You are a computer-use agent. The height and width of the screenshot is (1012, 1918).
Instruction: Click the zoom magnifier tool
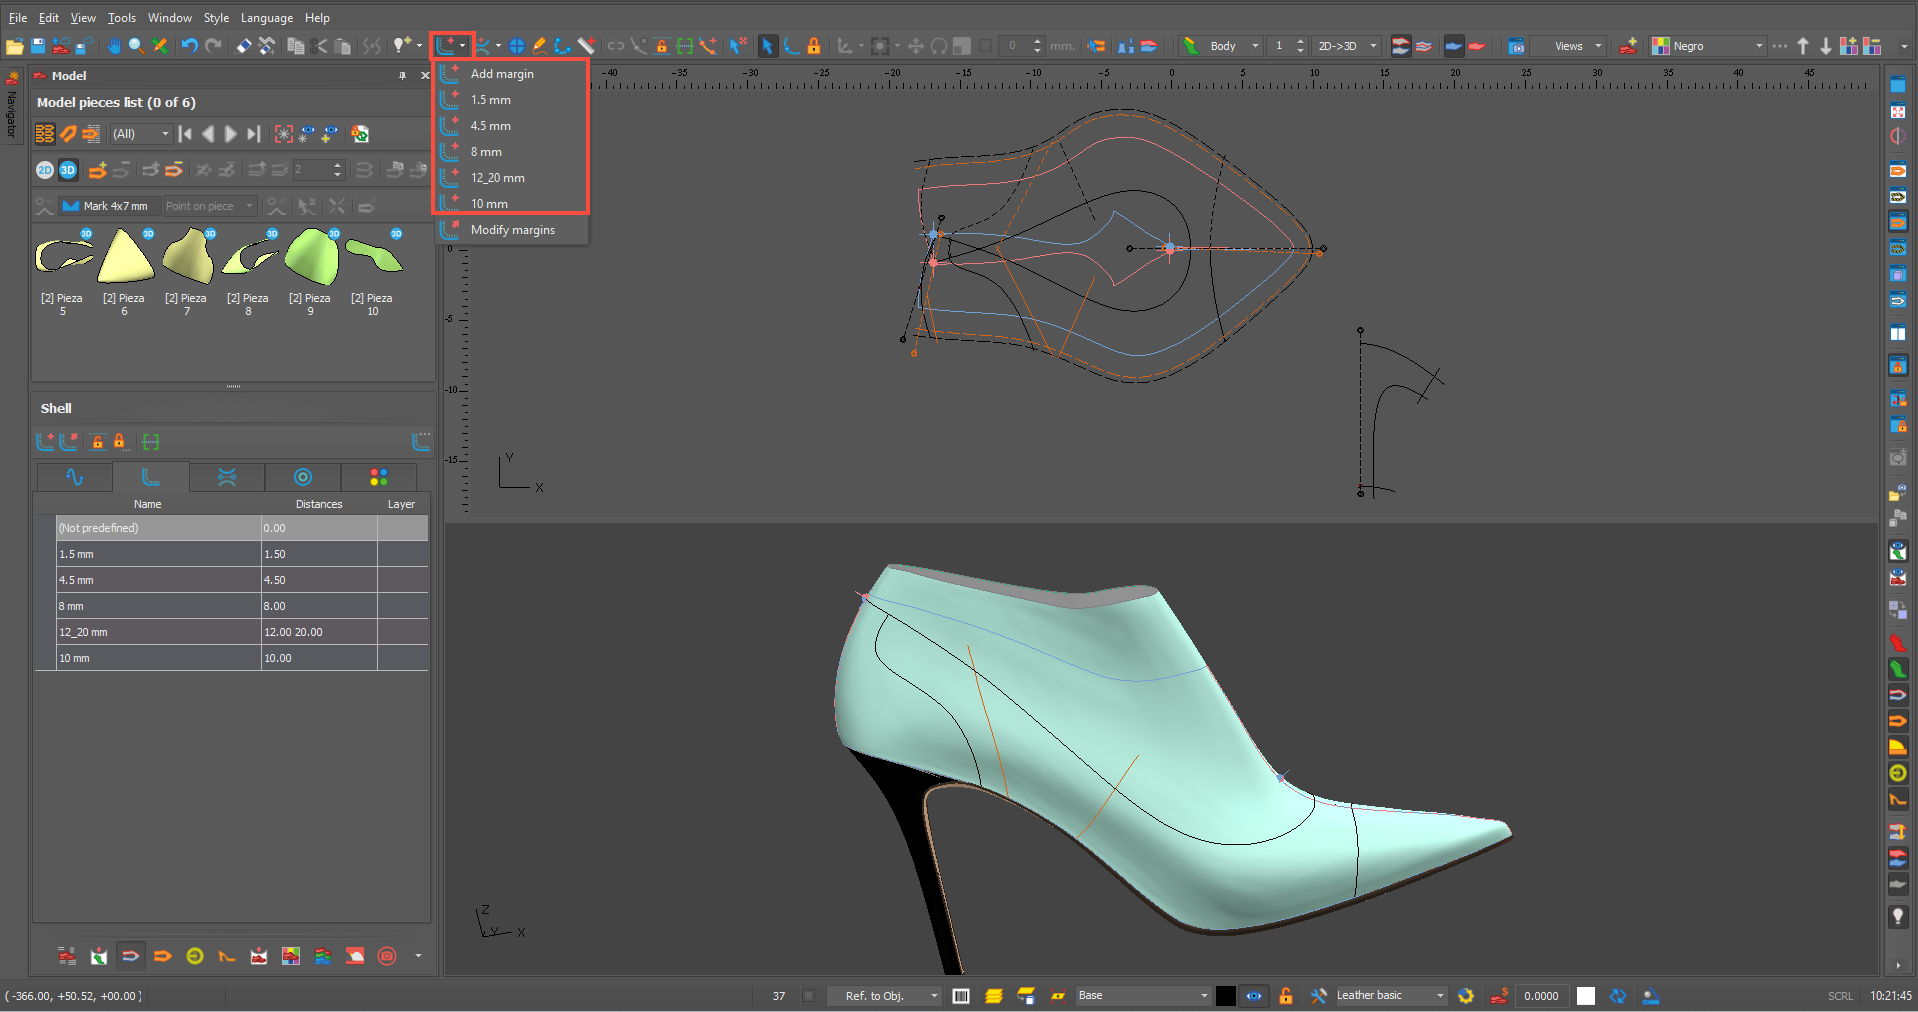136,46
